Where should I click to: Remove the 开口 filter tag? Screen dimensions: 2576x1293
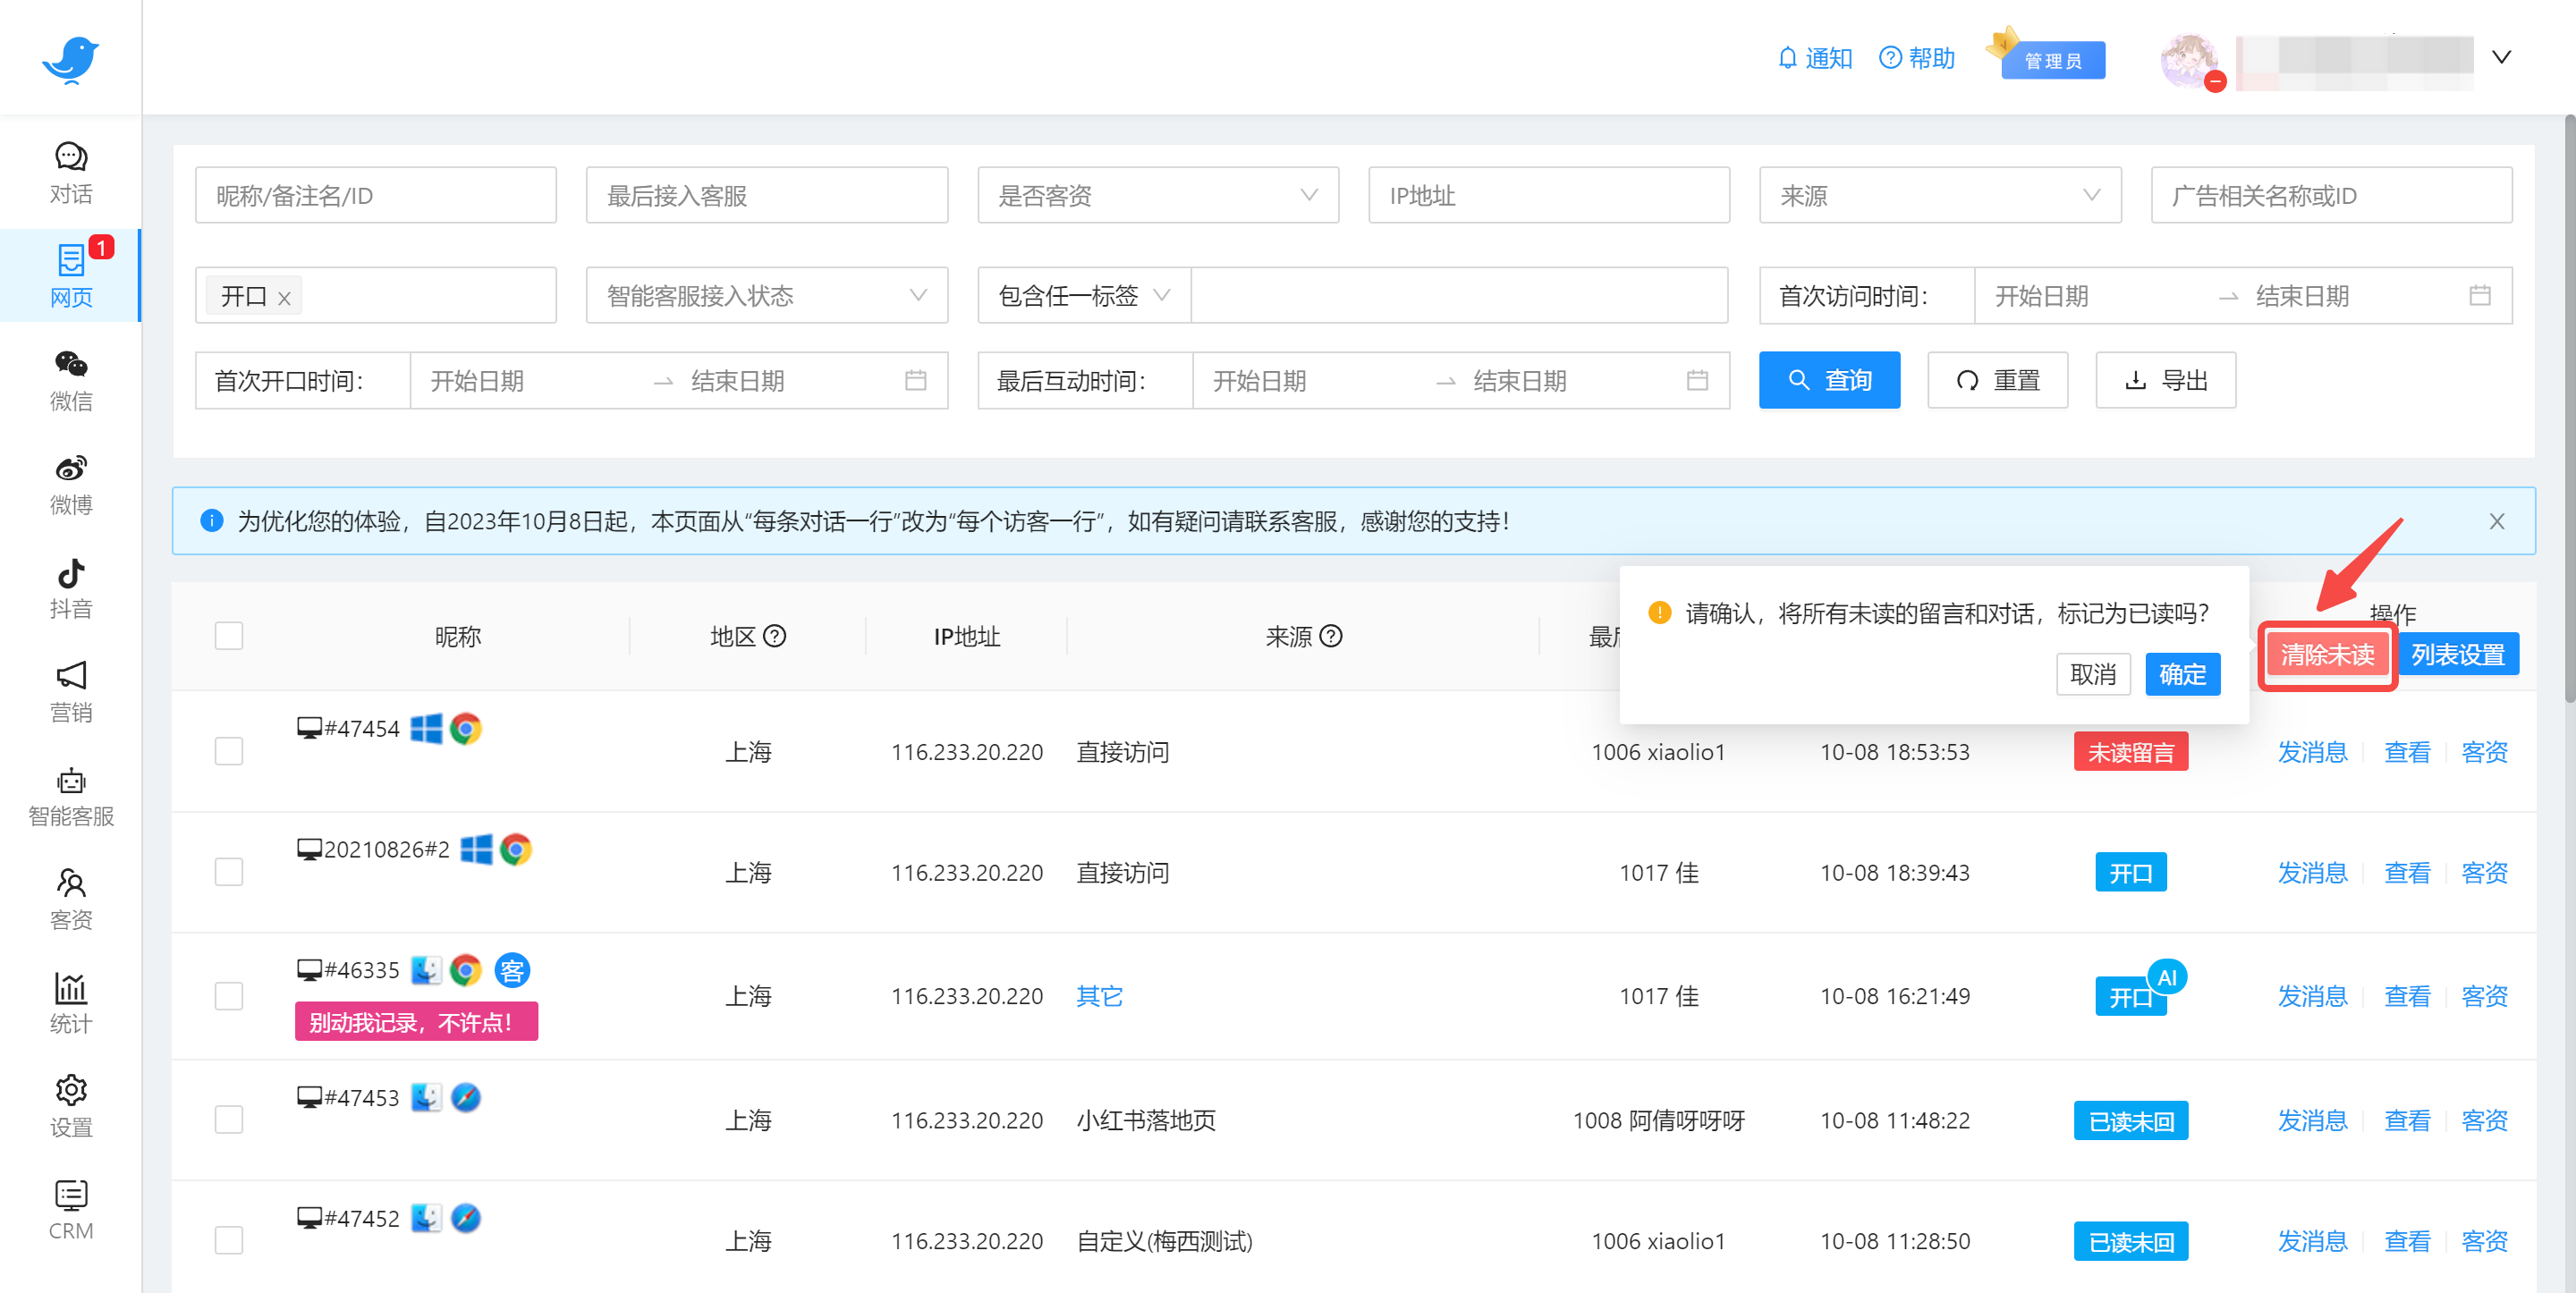tap(284, 296)
